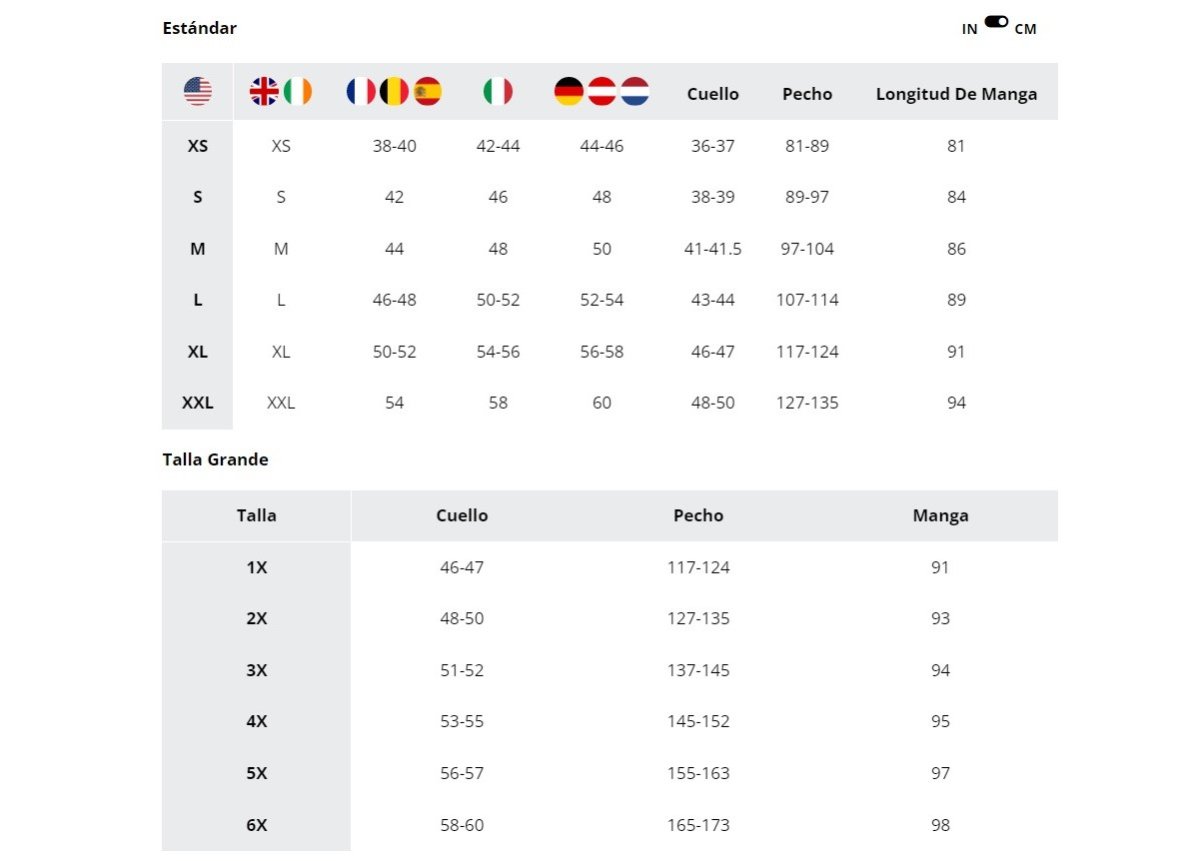This screenshot has width=1200, height=861.
Task: Select the XXL row label
Action: [198, 403]
